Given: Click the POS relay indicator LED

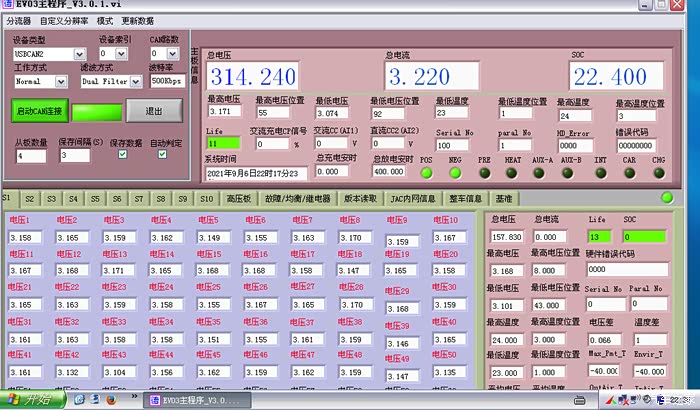Looking at the screenshot, I should tap(427, 172).
